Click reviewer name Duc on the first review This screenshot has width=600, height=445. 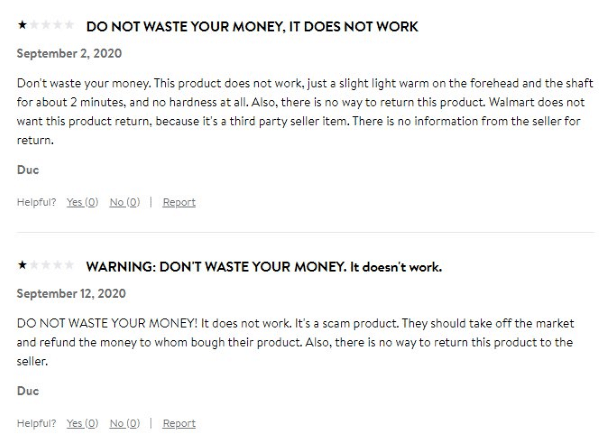pos(28,170)
